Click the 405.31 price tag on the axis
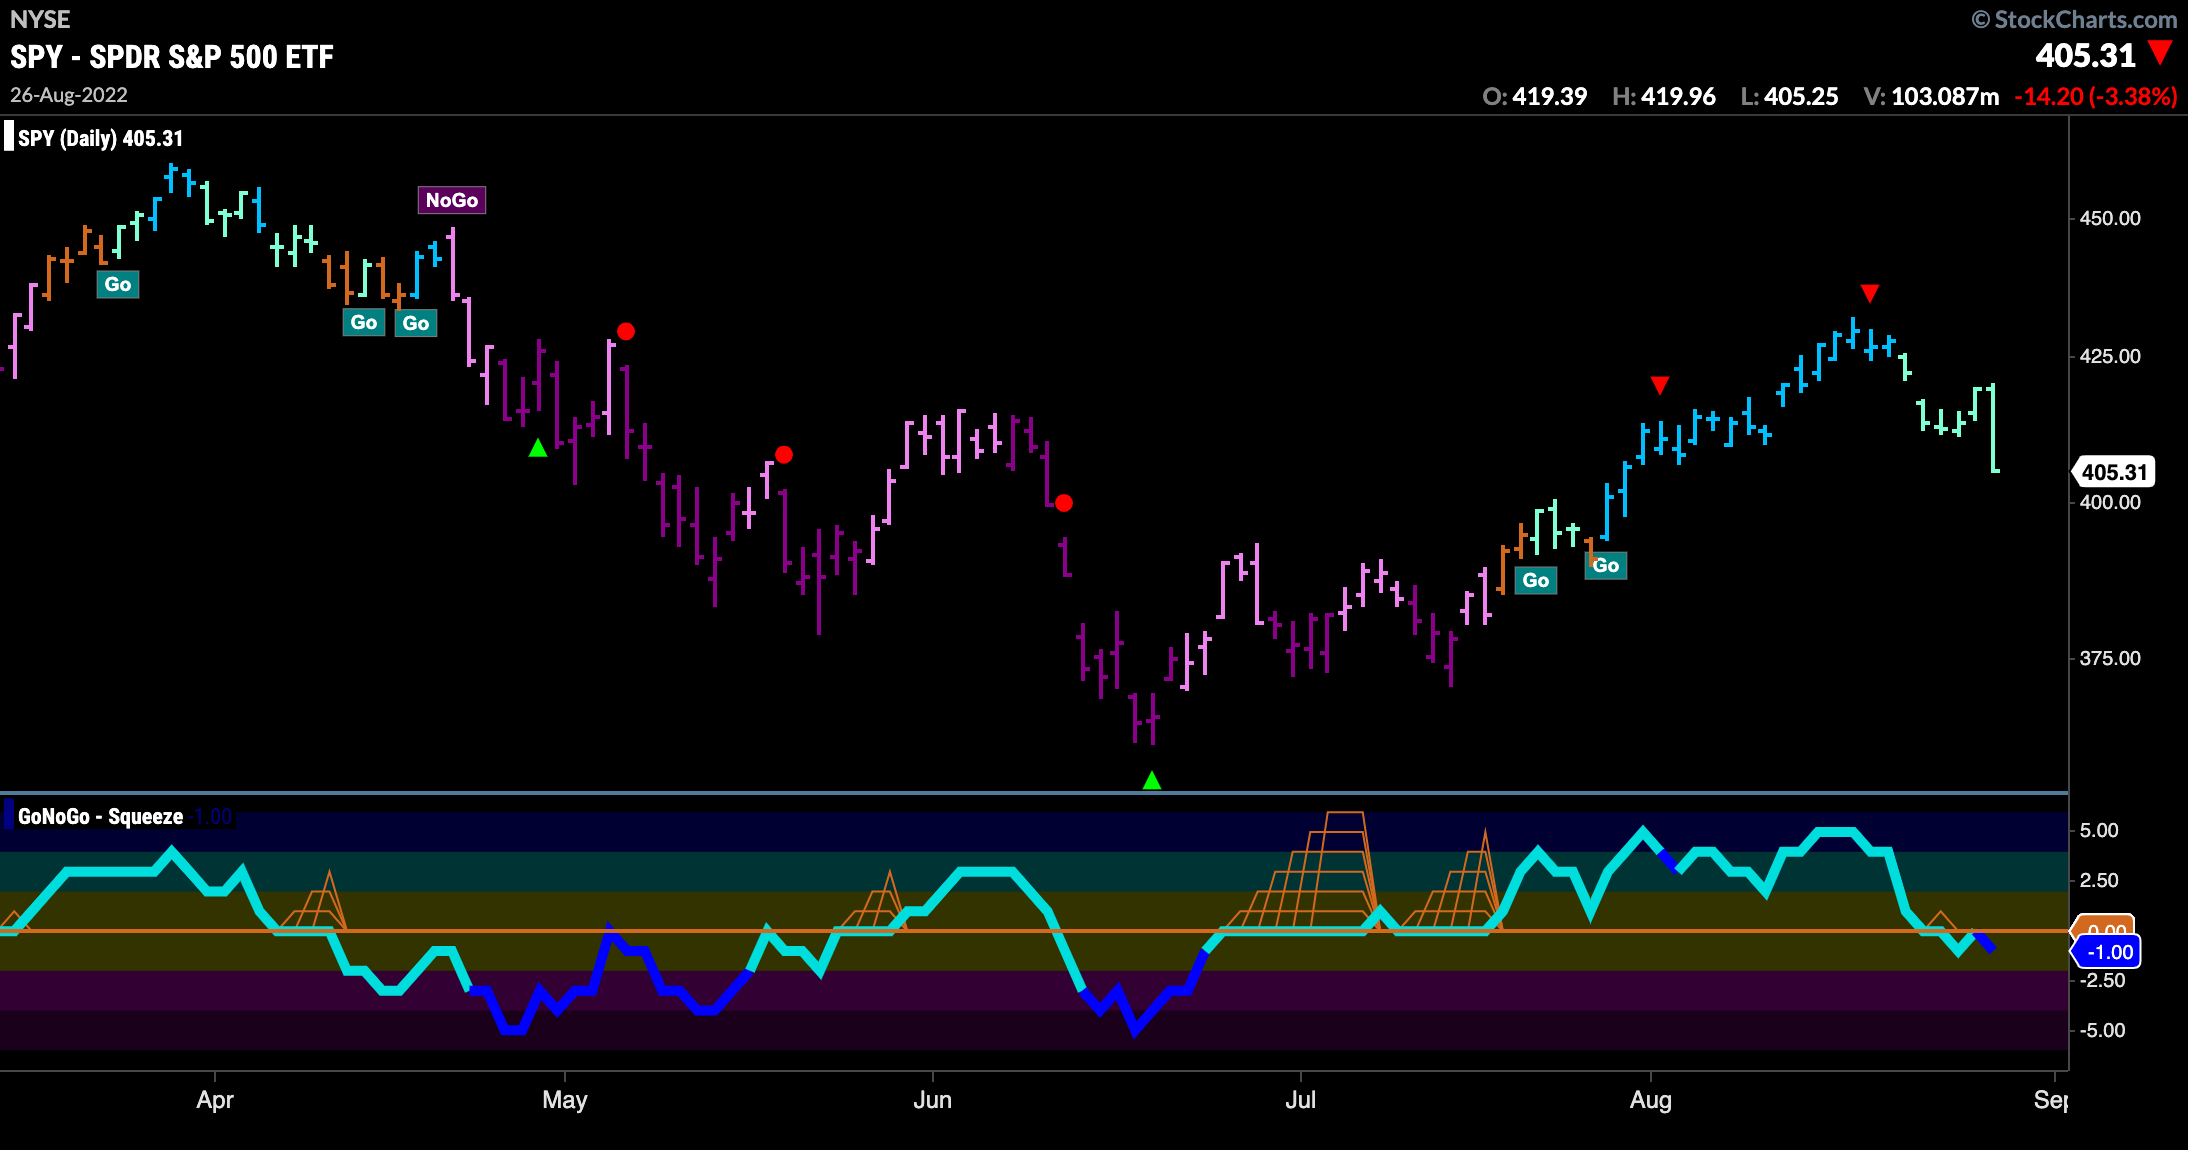This screenshot has height=1150, width=2188. [x=2114, y=472]
